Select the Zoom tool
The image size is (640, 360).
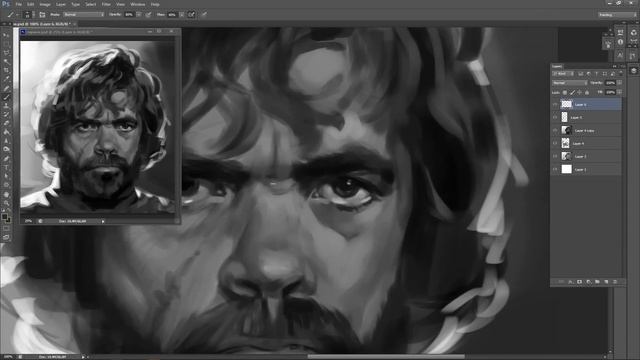point(7,203)
